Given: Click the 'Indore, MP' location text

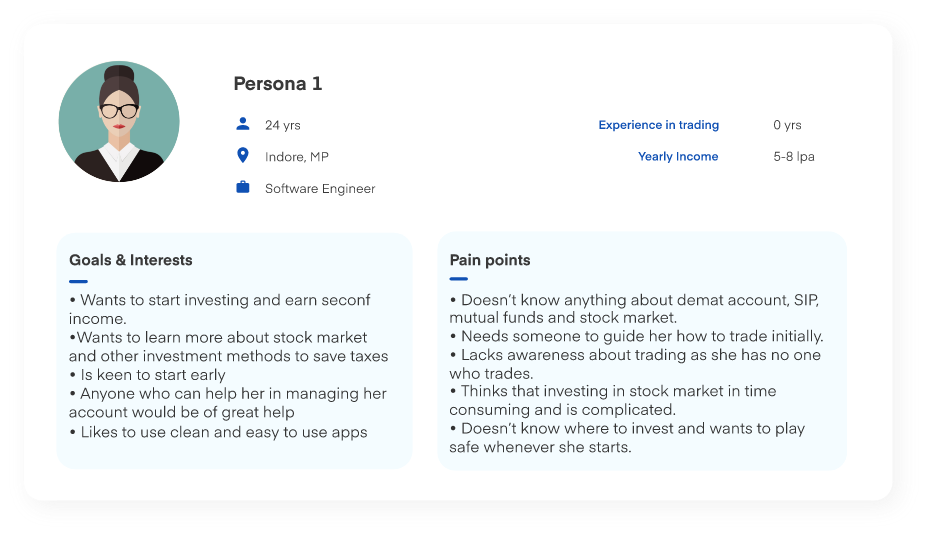Looking at the screenshot, I should point(296,157).
